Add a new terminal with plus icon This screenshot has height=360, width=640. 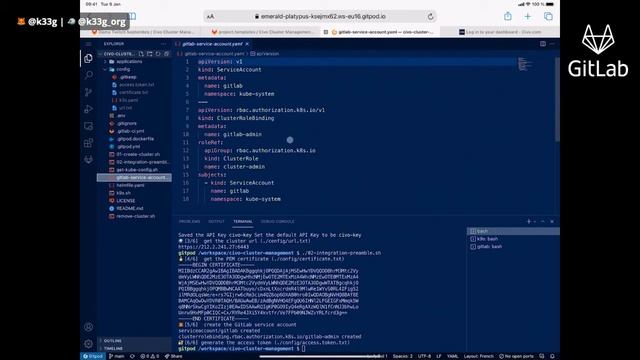(529, 221)
